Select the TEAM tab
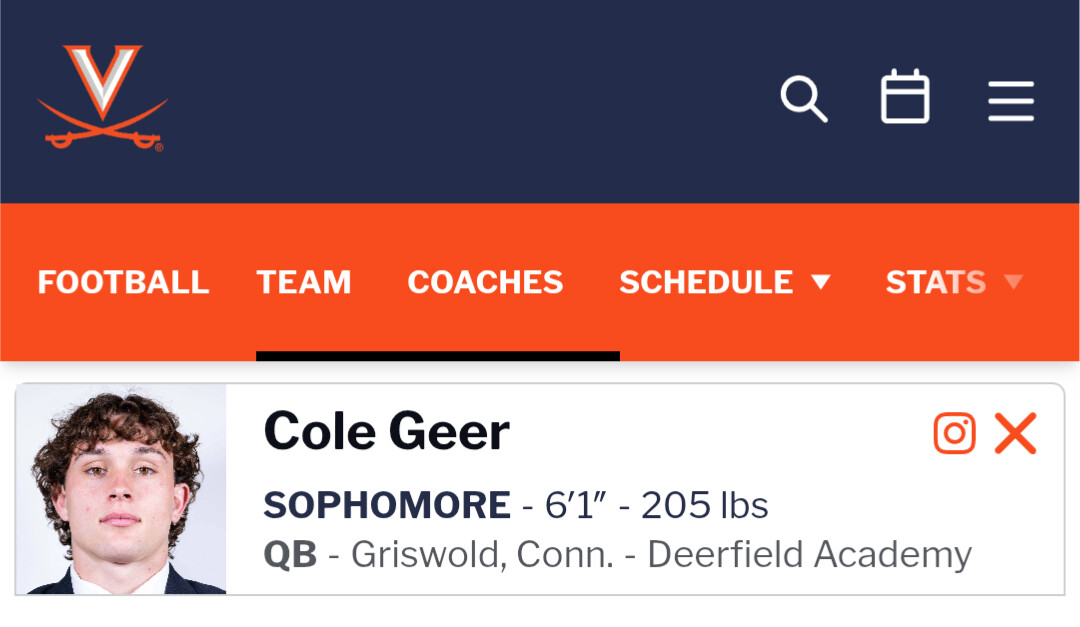1080x627 pixels. click(304, 283)
